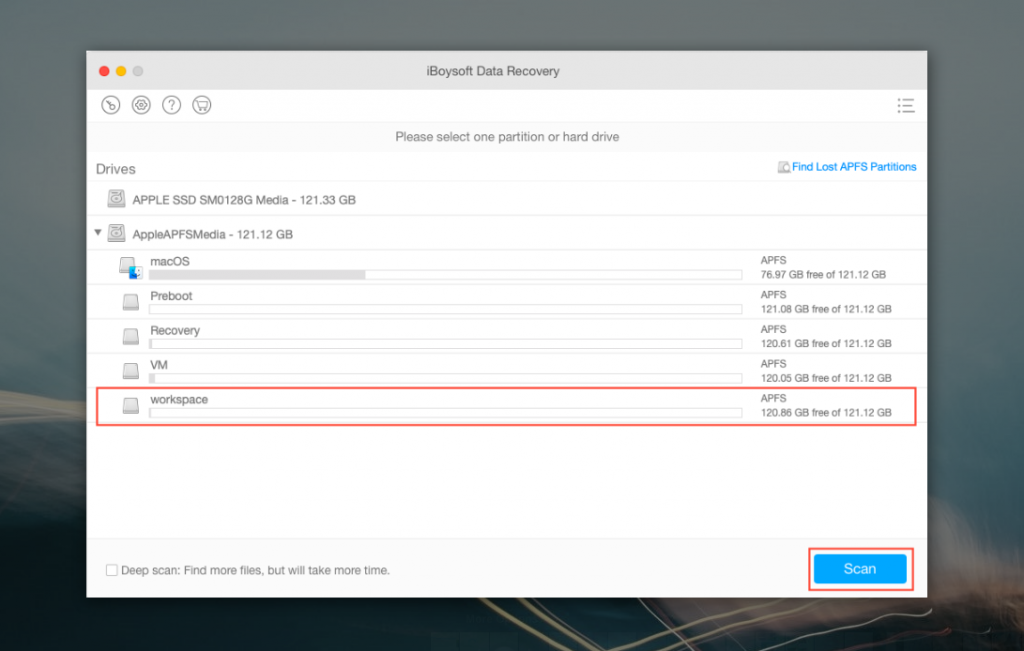Click the Recovery volume icon
The width and height of the screenshot is (1024, 651).
point(131,336)
